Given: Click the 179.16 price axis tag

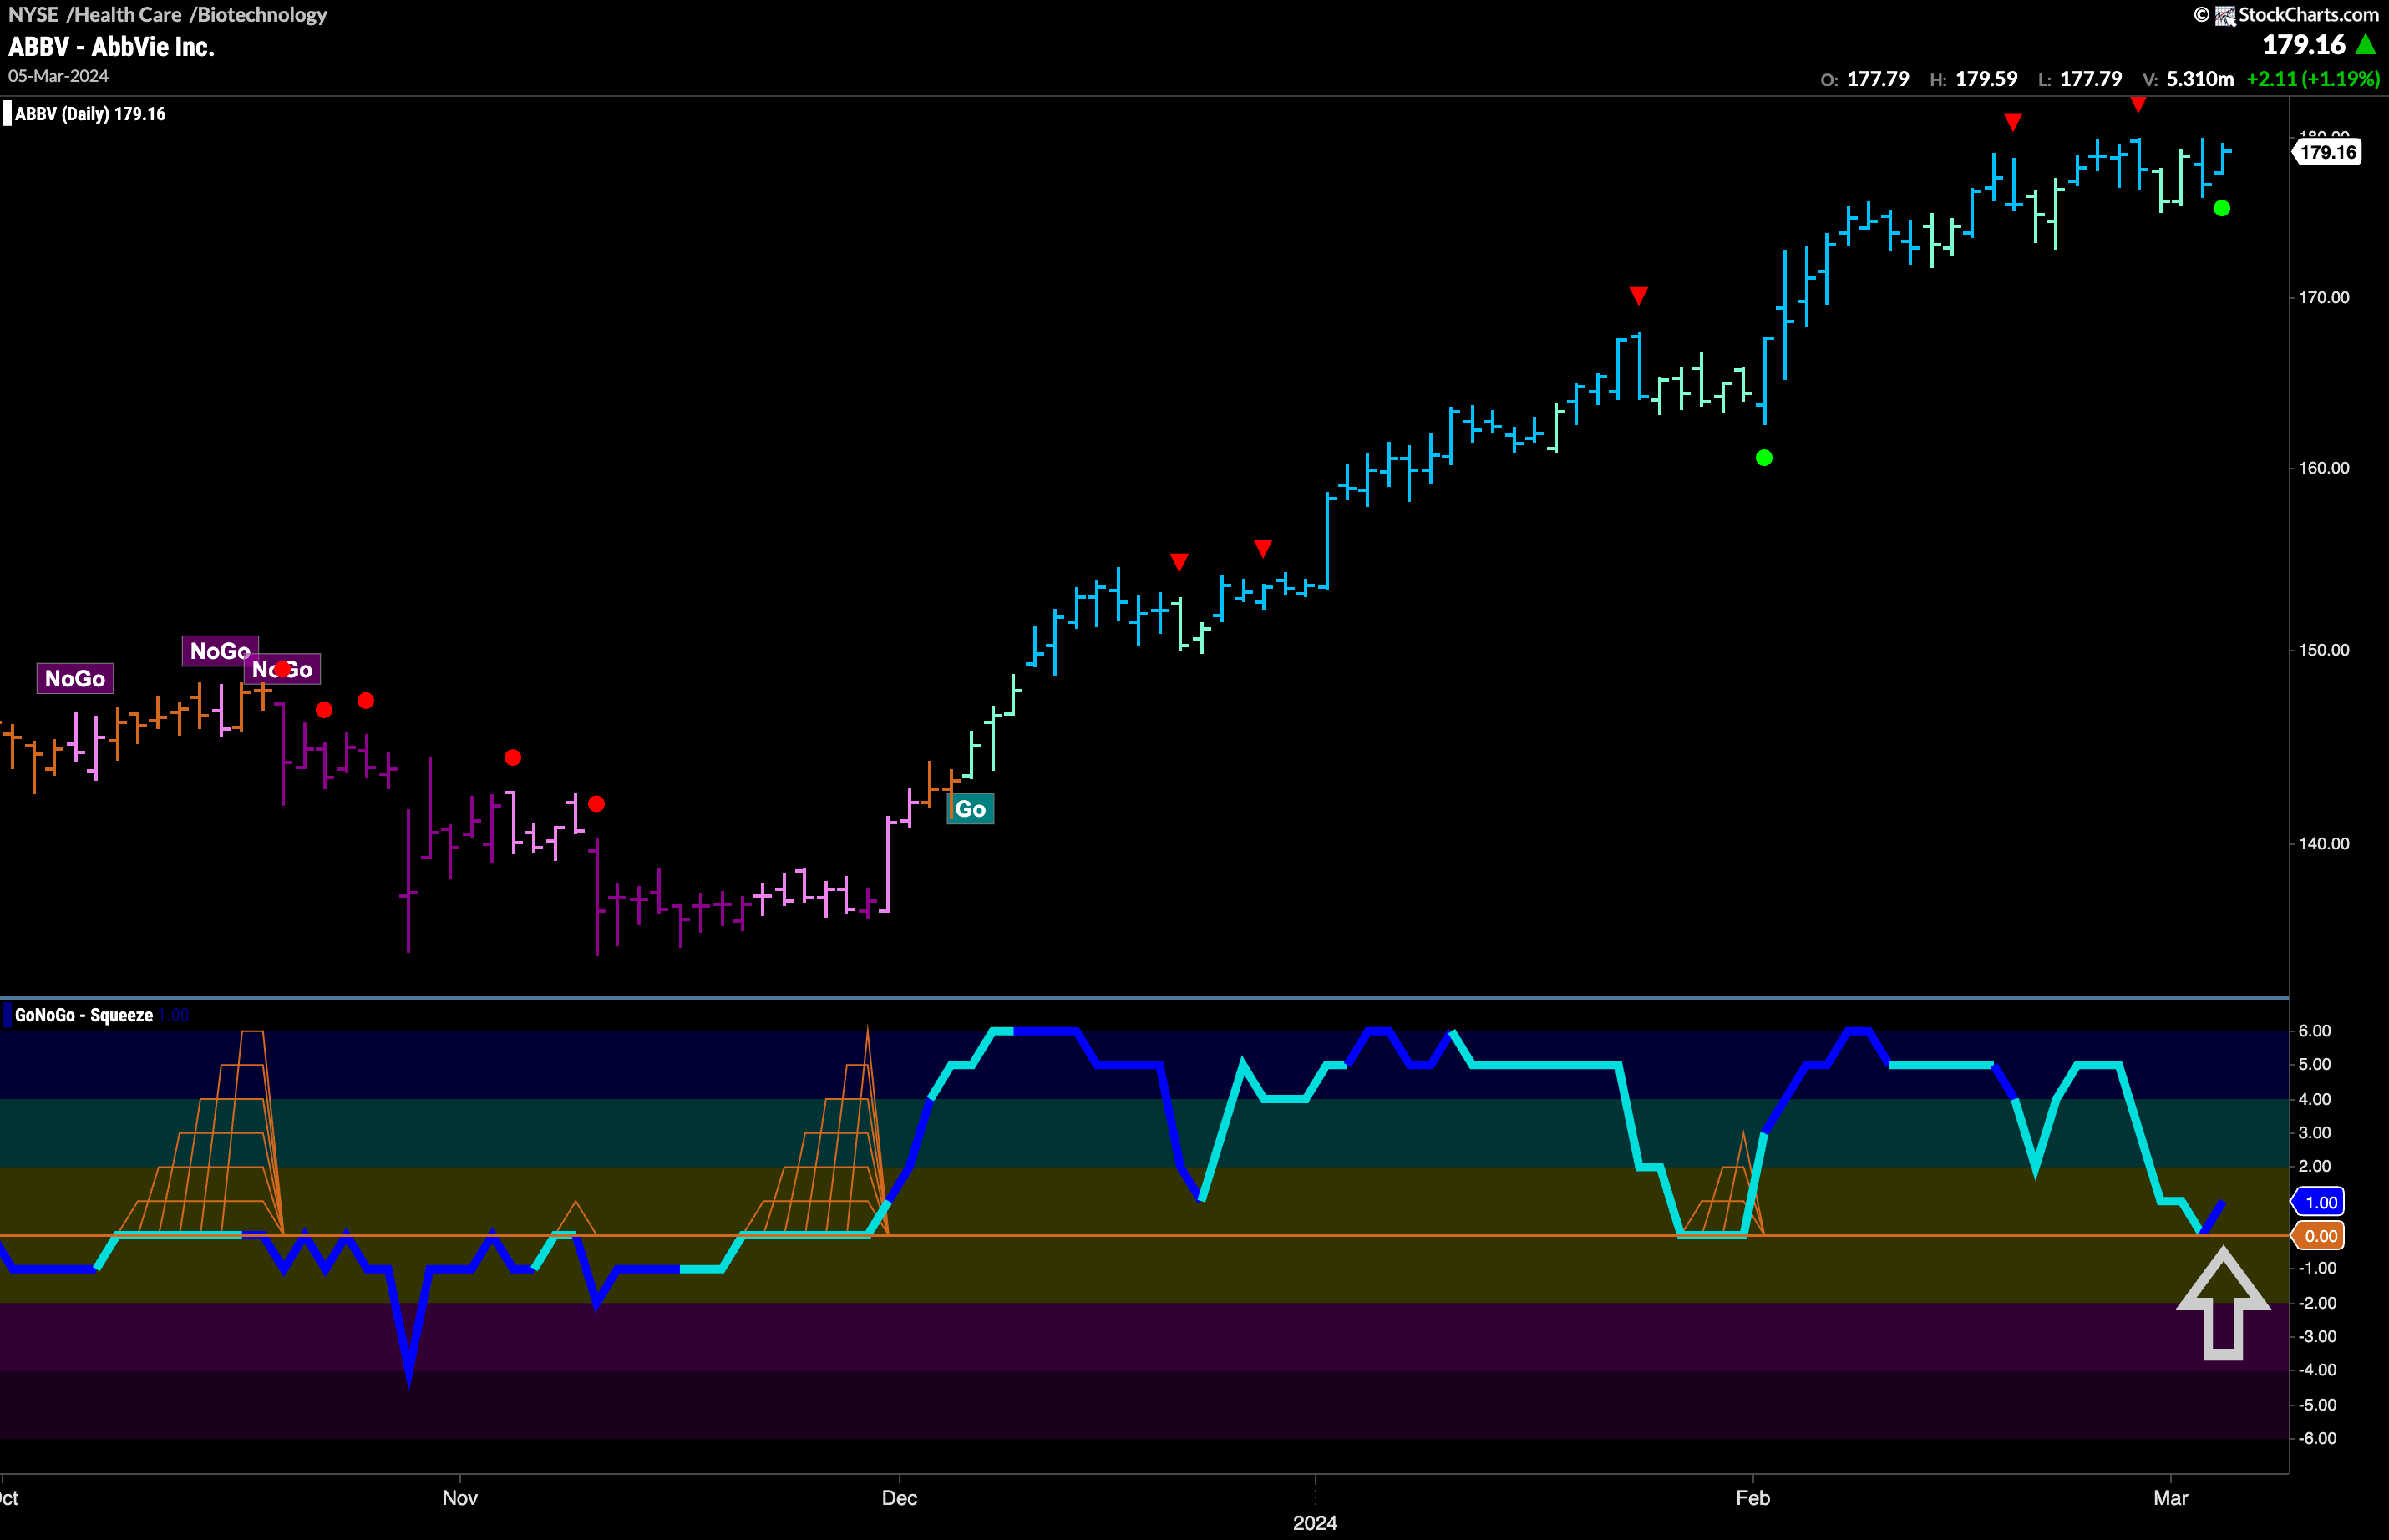Looking at the screenshot, I should (x=2327, y=152).
